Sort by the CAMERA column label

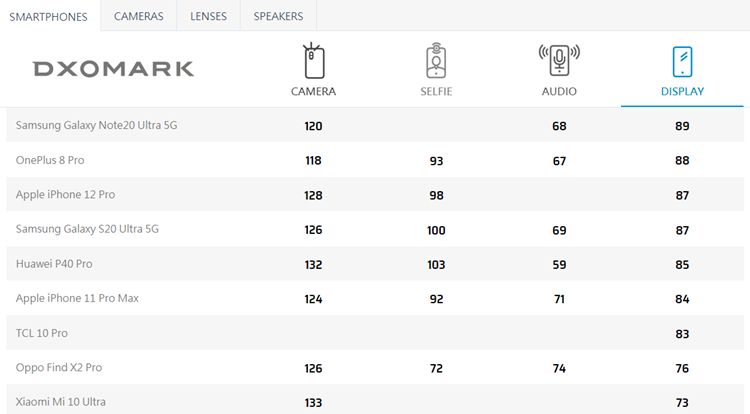pos(313,91)
